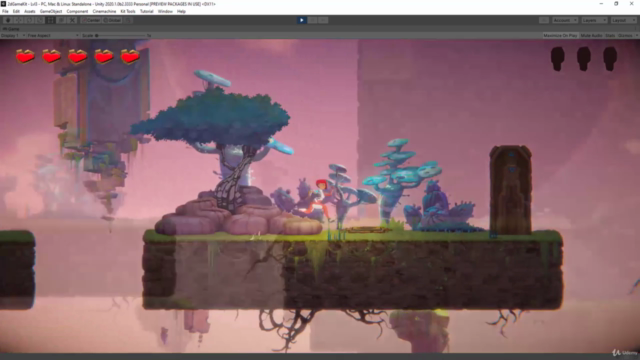Viewport: 640px width, 360px height.
Task: Open the Layers dropdown
Action: pyautogui.click(x=594, y=20)
